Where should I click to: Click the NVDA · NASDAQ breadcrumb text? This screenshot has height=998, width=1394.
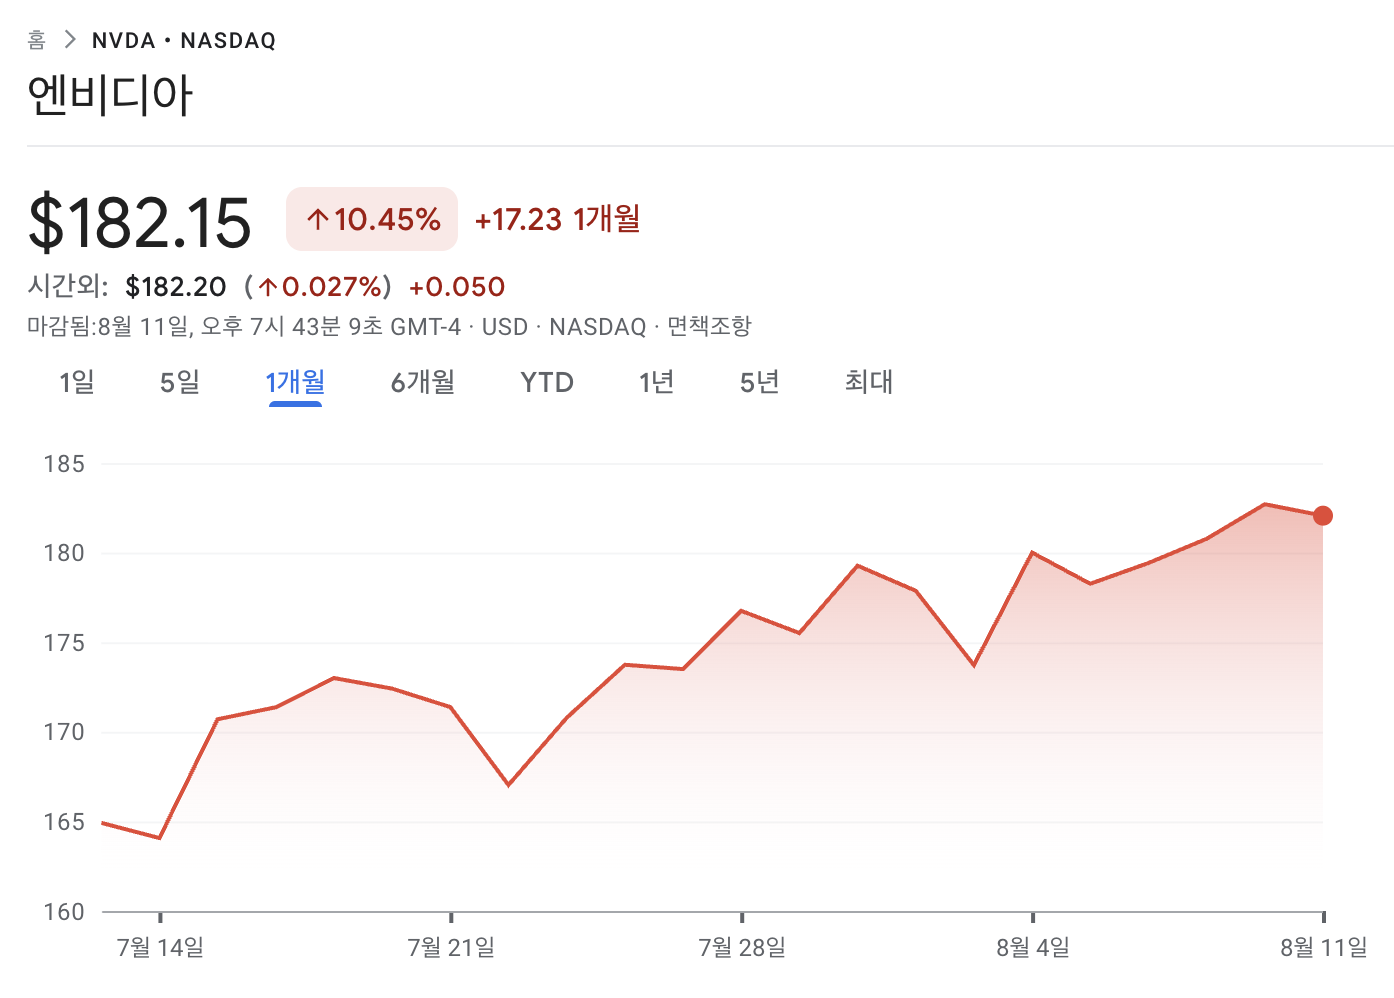(184, 41)
